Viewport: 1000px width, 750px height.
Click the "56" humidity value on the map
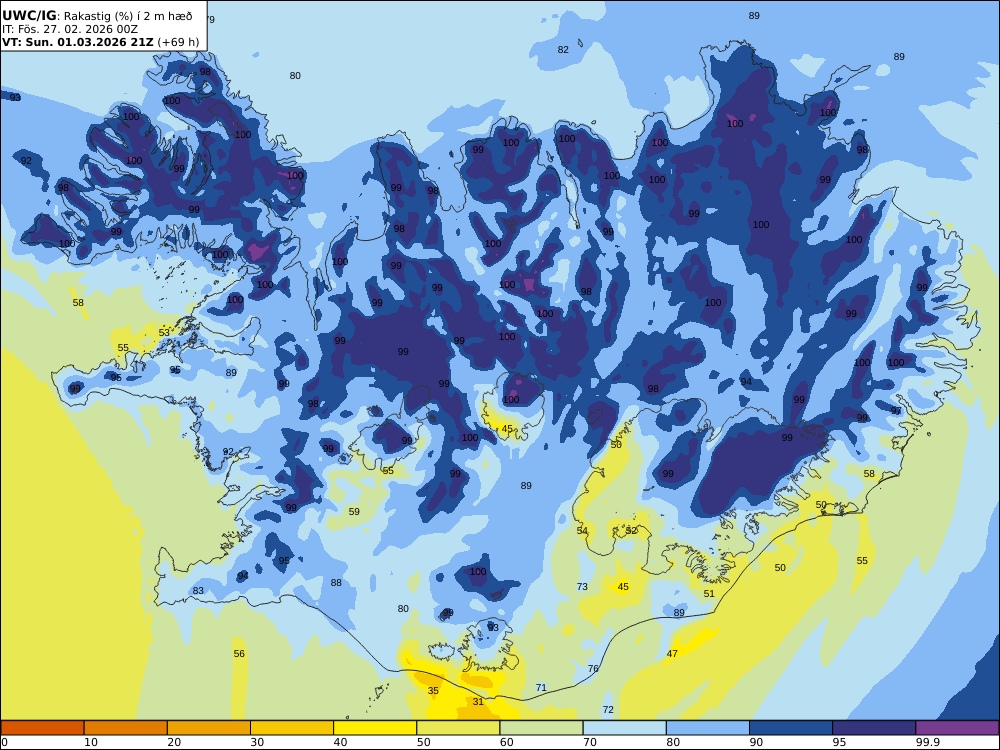tap(239, 654)
